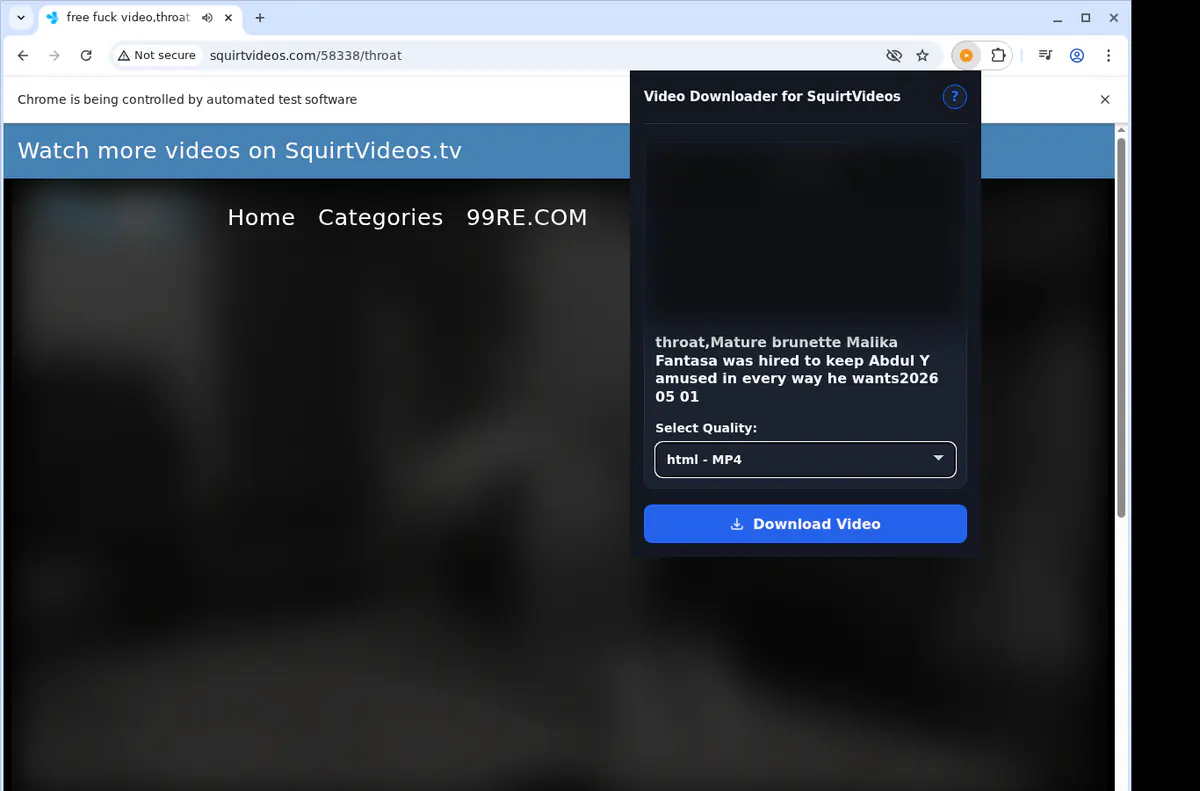Image resolution: width=1200 pixels, height=791 pixels.
Task: Open a new tab
Action: click(x=260, y=18)
